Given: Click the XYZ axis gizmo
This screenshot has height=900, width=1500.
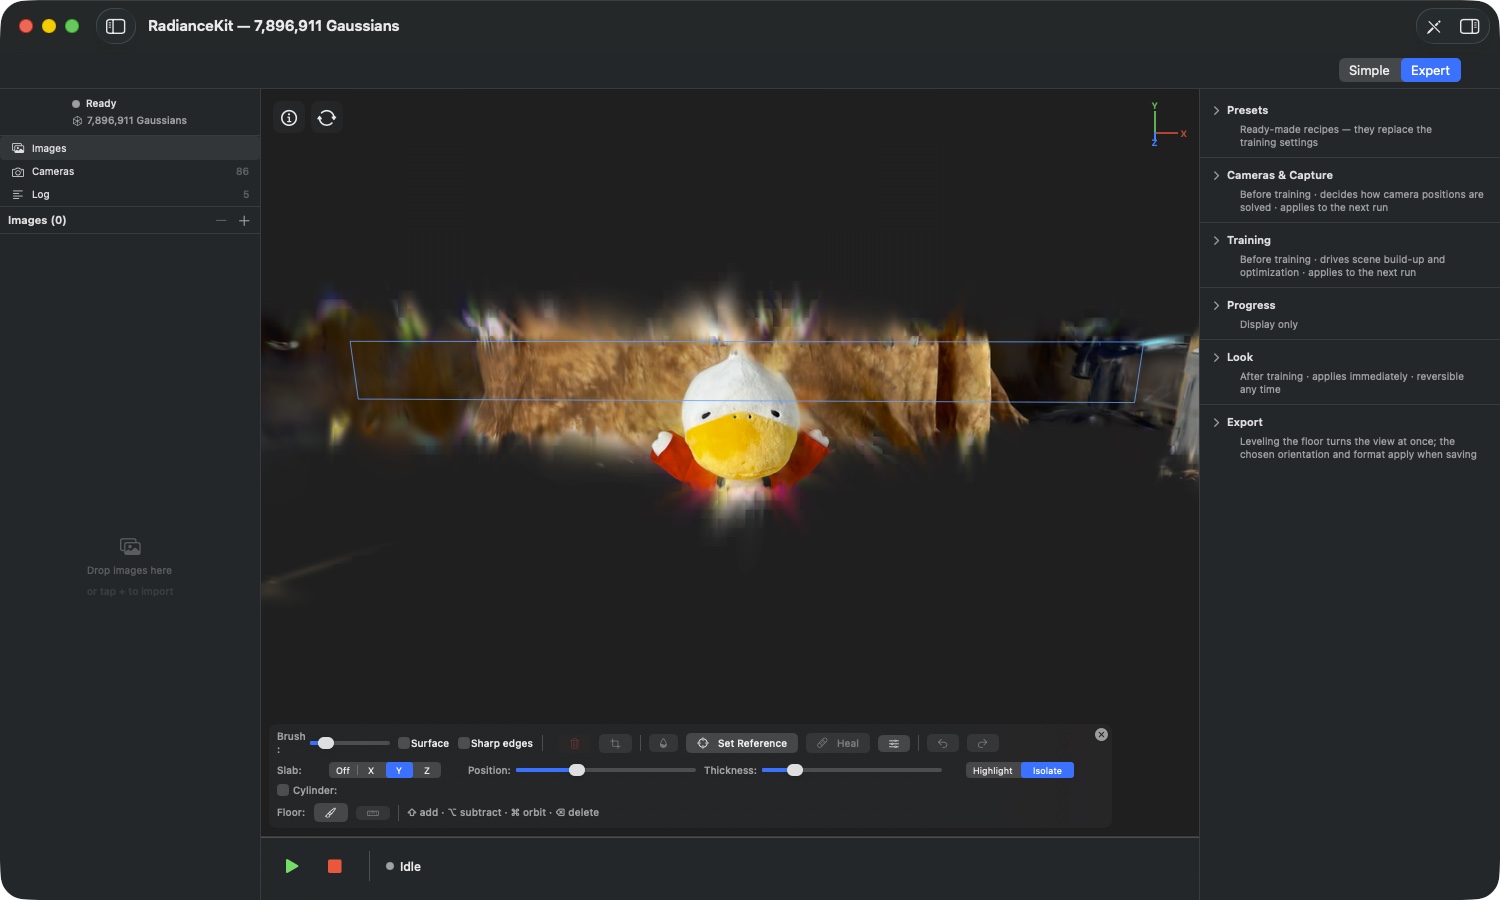Looking at the screenshot, I should coord(1167,126).
